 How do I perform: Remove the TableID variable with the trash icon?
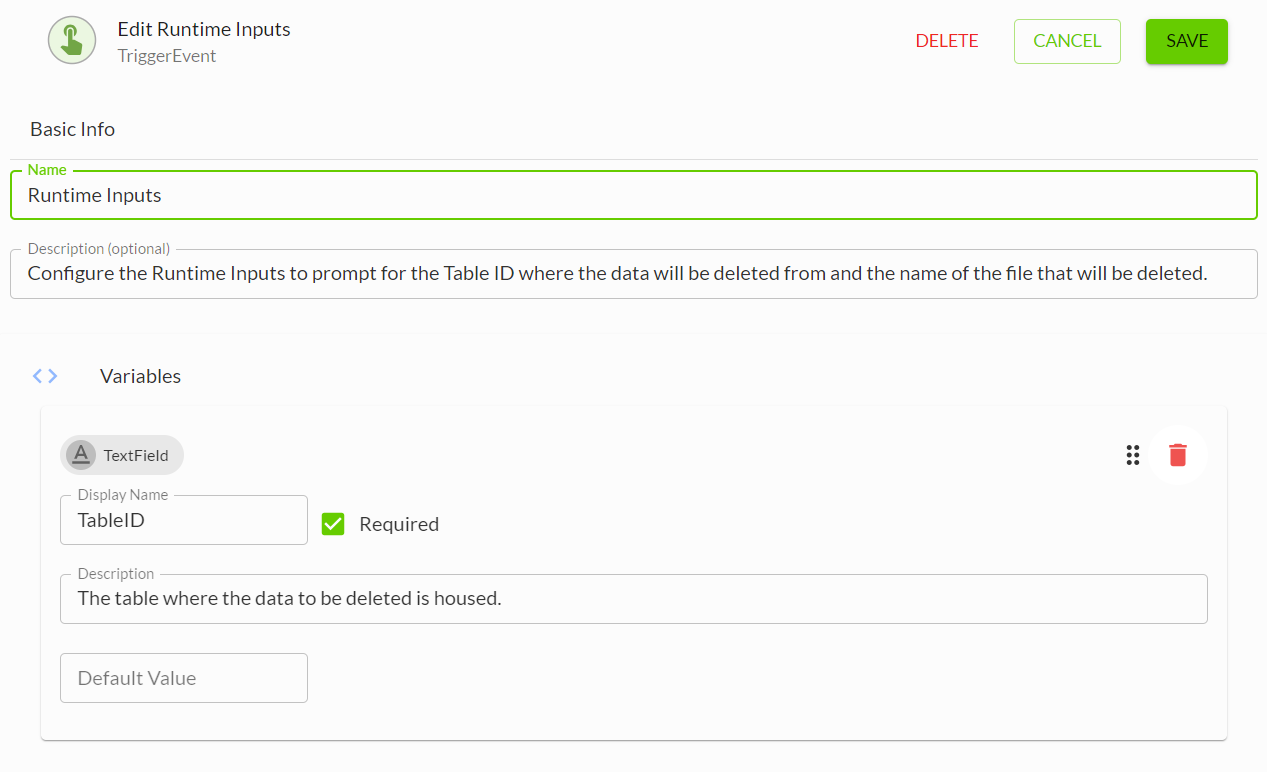pyautogui.click(x=1178, y=455)
